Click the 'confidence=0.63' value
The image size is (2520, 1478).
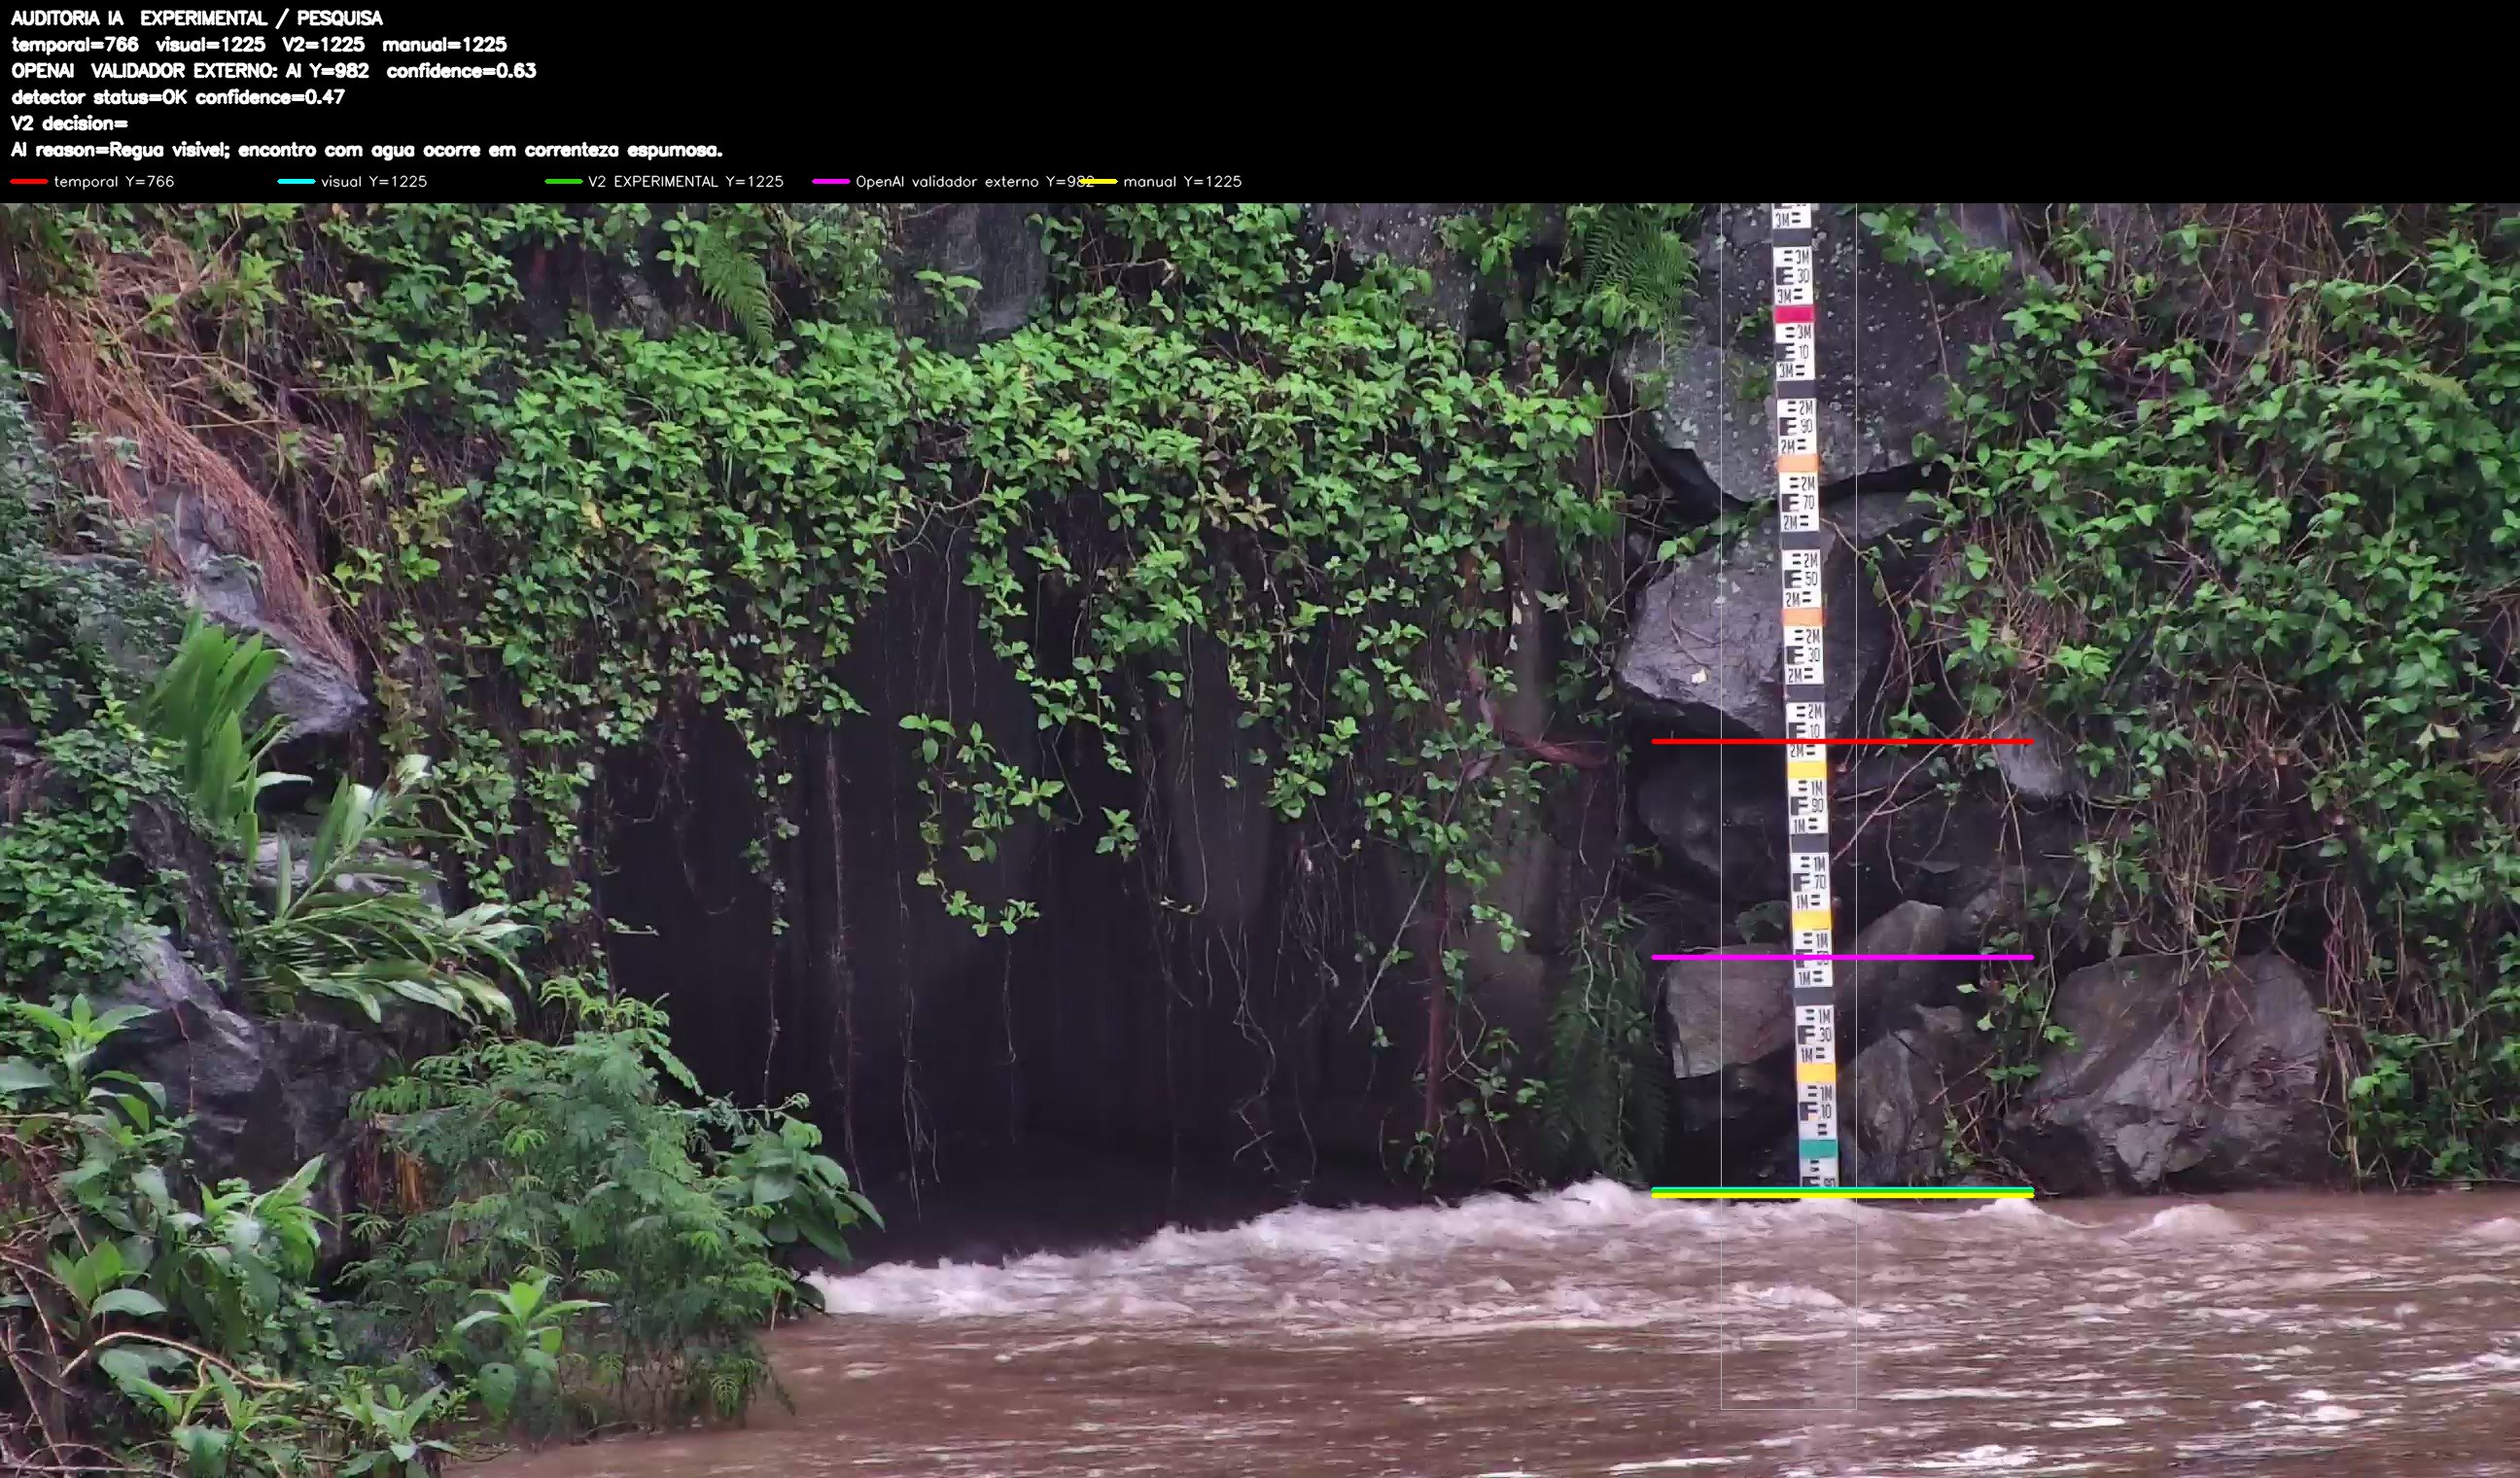pyautogui.click(x=462, y=70)
